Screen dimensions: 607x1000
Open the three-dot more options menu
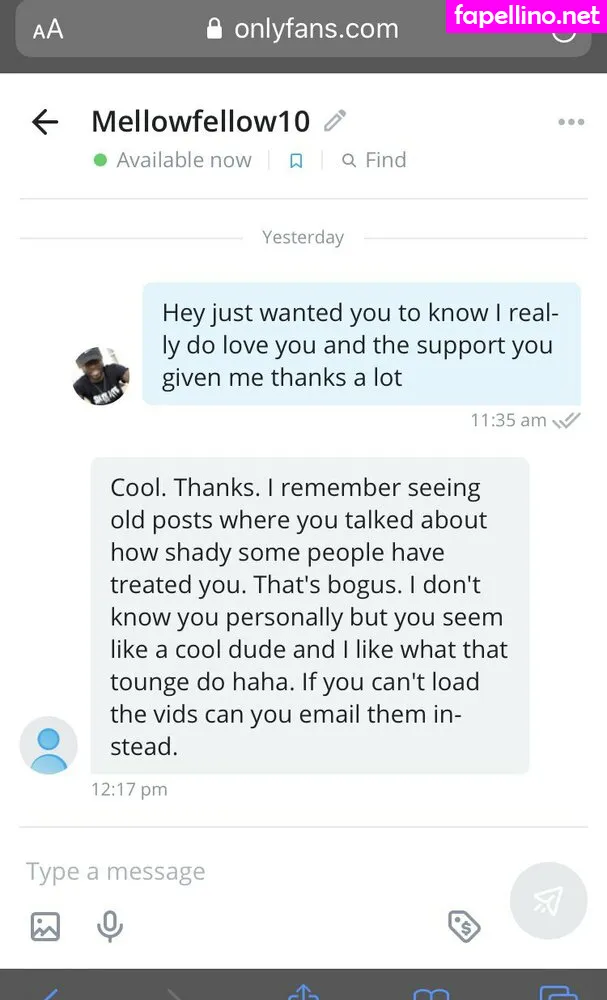click(570, 122)
